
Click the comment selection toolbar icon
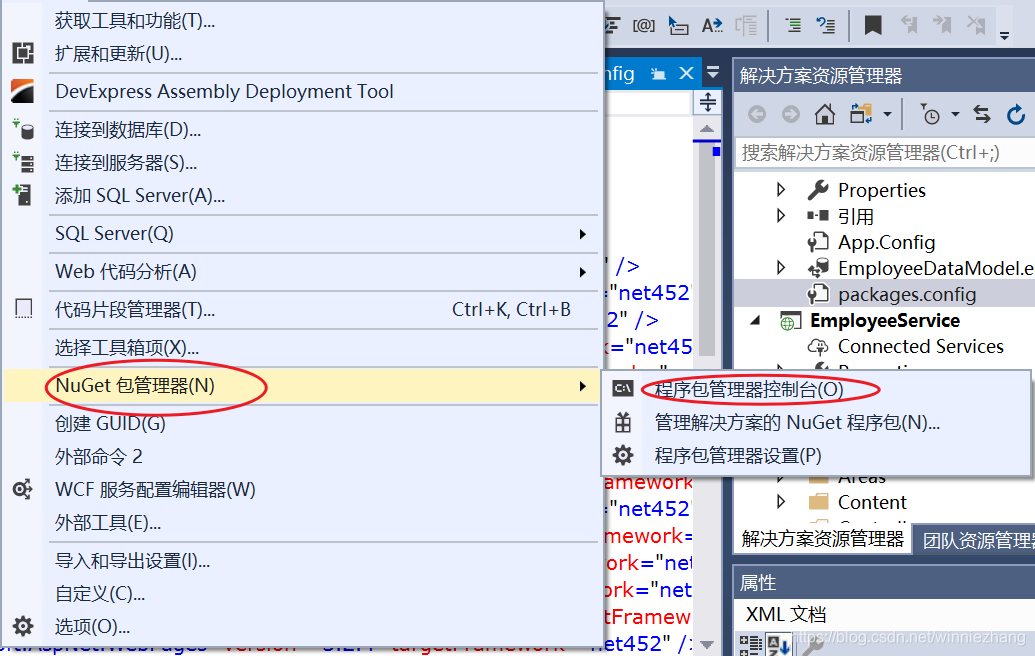pyautogui.click(x=826, y=25)
